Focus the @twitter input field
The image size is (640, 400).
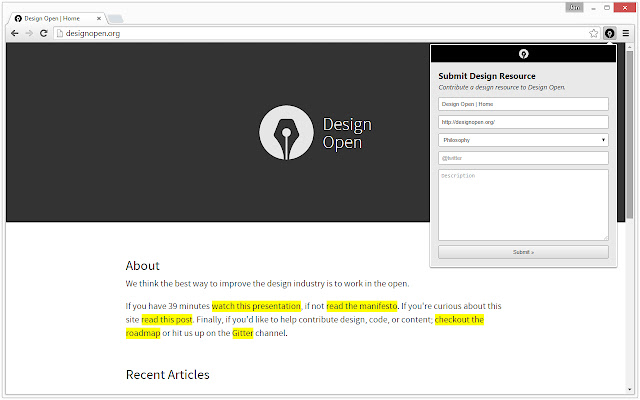(523, 158)
